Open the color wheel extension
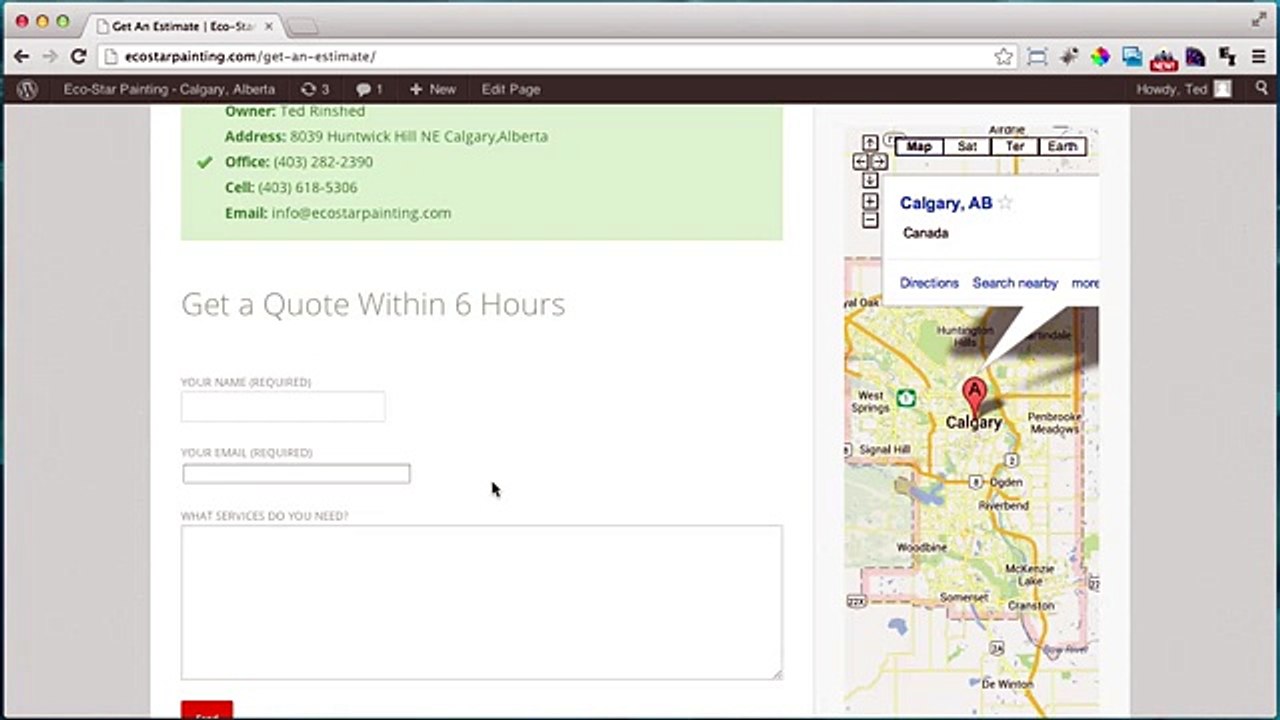The height and width of the screenshot is (720, 1280). point(1100,57)
